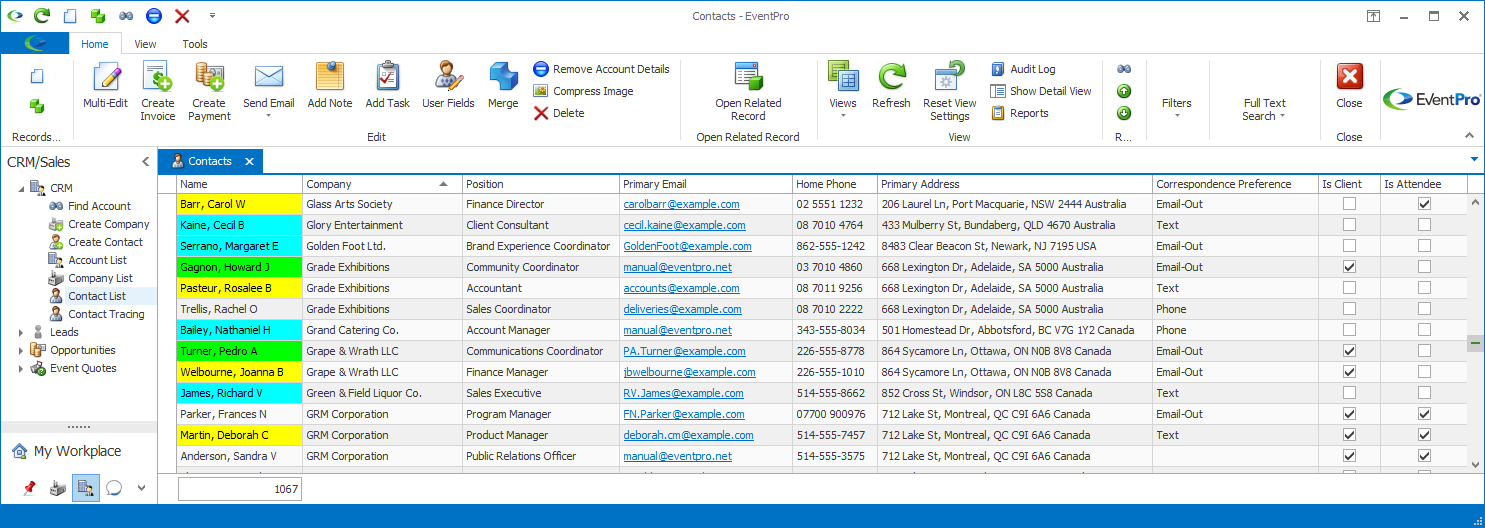The width and height of the screenshot is (1485, 528).
Task: Open Reports from the ribbon
Action: pos(1020,113)
